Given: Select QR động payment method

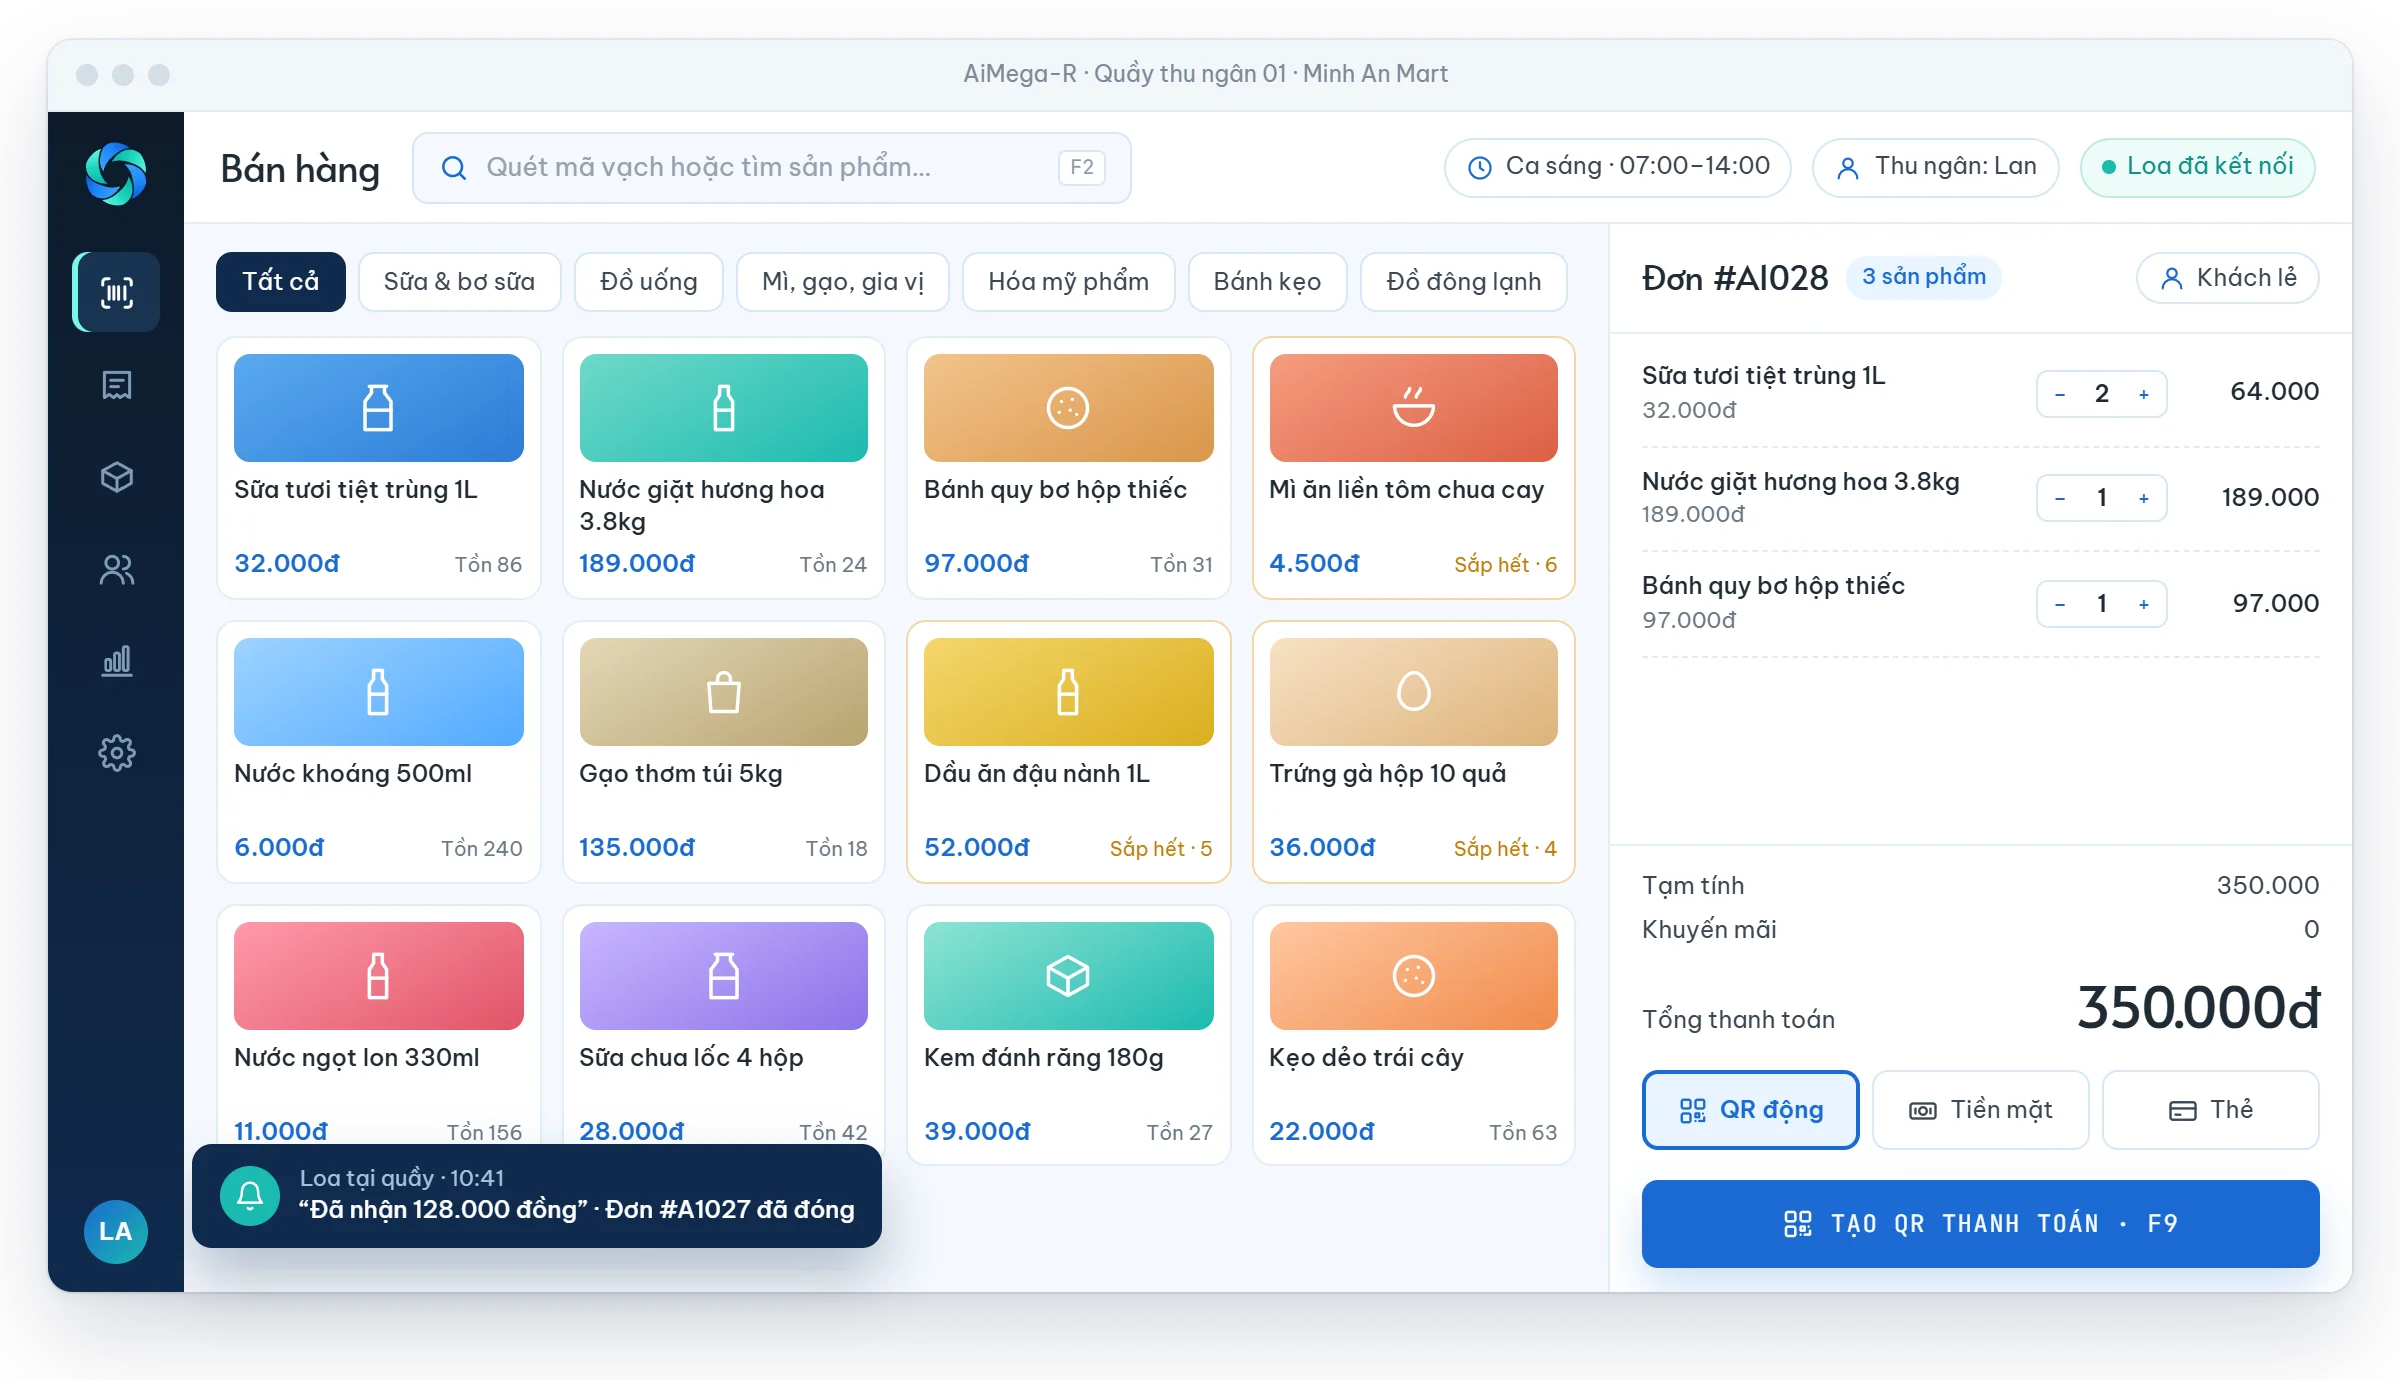Looking at the screenshot, I should 1750,1110.
